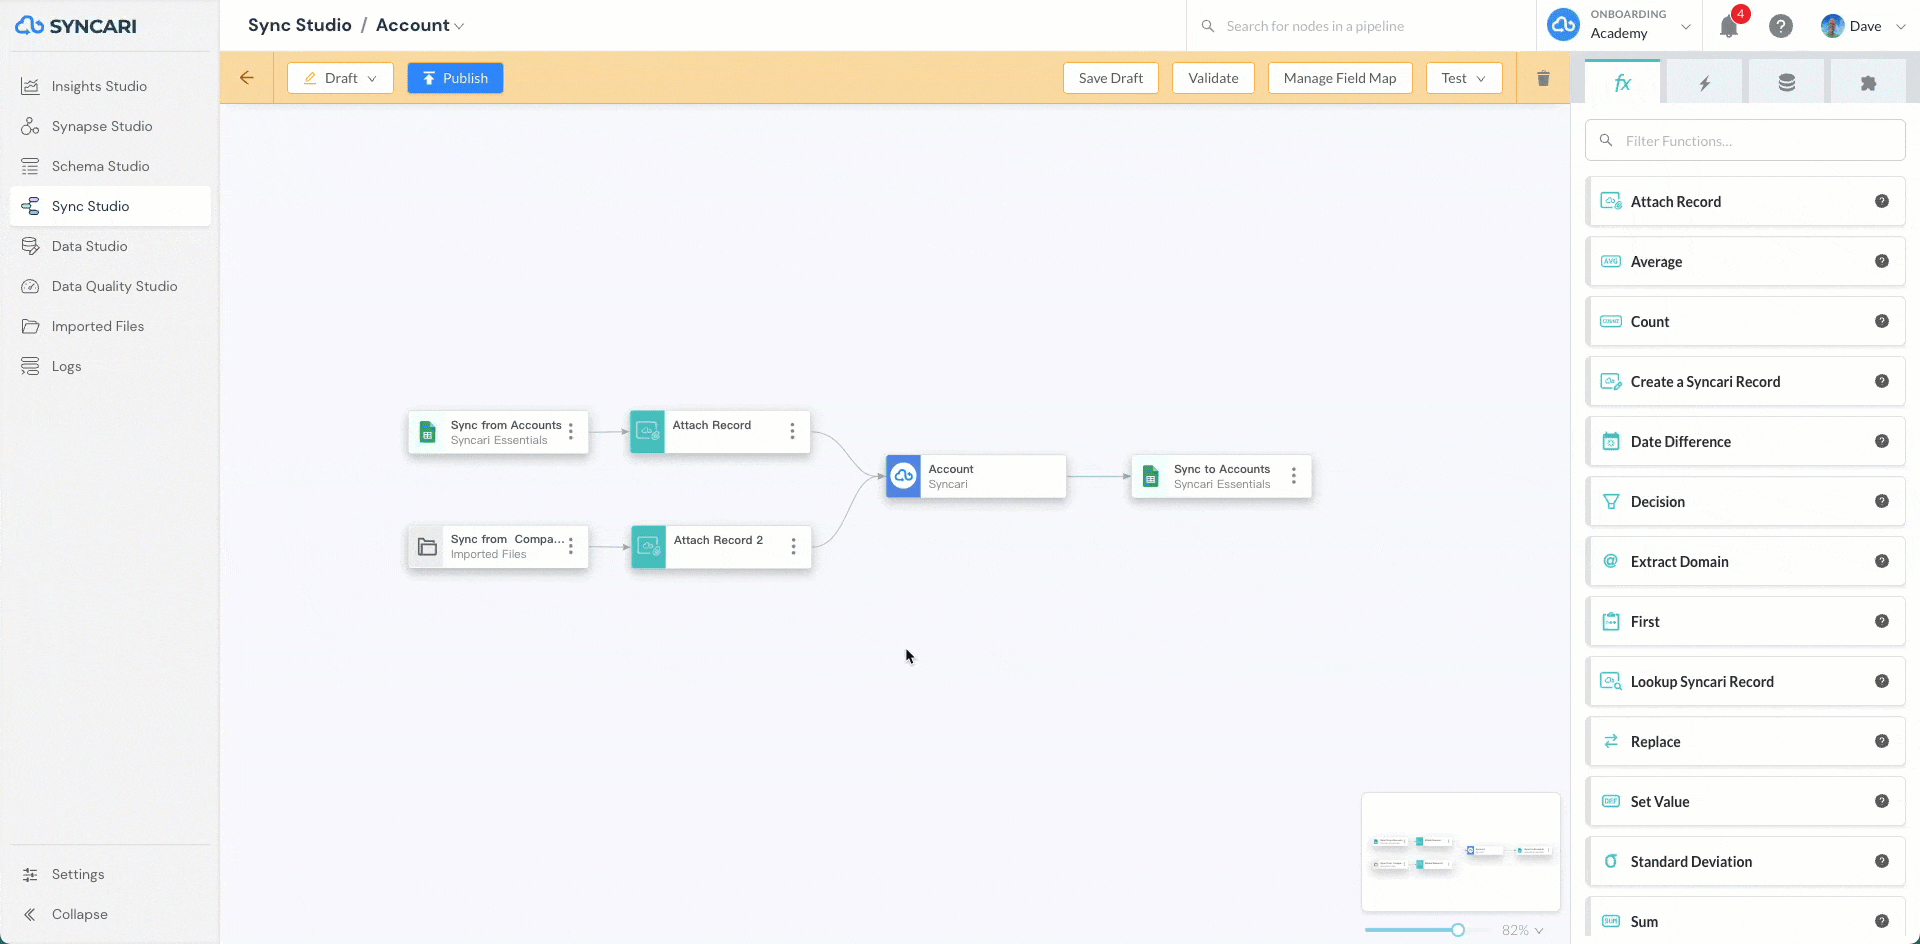Adjust the canvas zoom slider

(x=1458, y=930)
